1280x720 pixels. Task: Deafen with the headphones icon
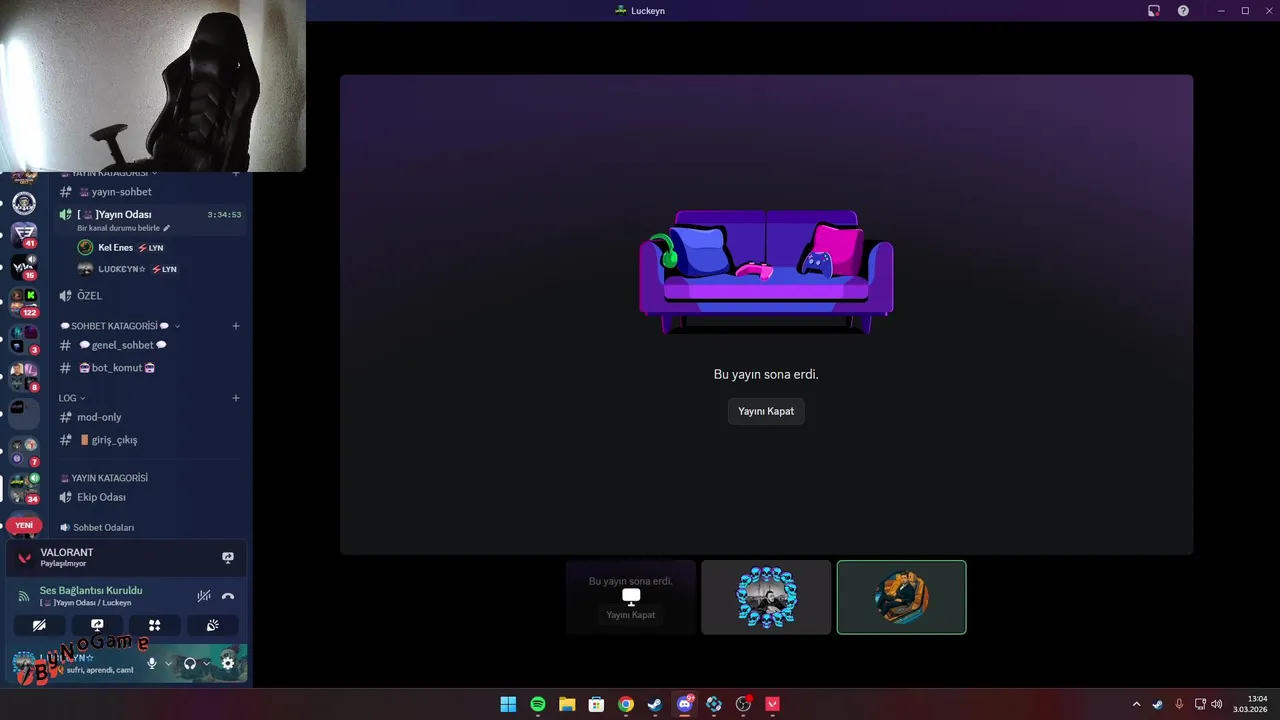190,663
